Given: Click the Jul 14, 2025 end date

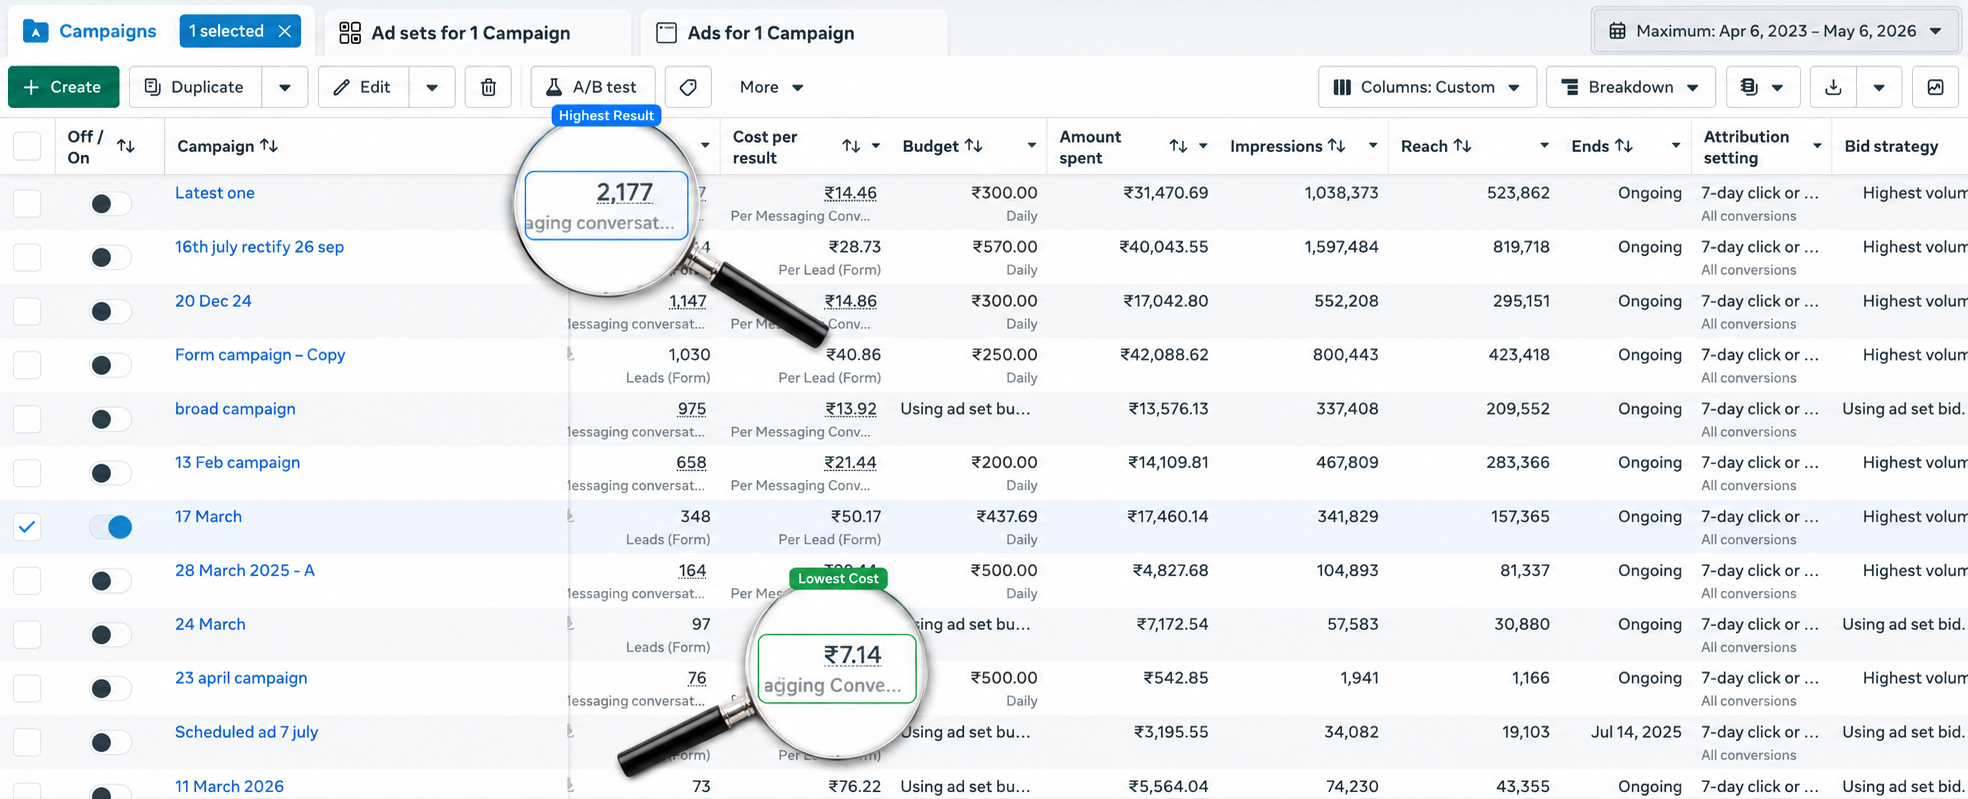Looking at the screenshot, I should click(1636, 732).
